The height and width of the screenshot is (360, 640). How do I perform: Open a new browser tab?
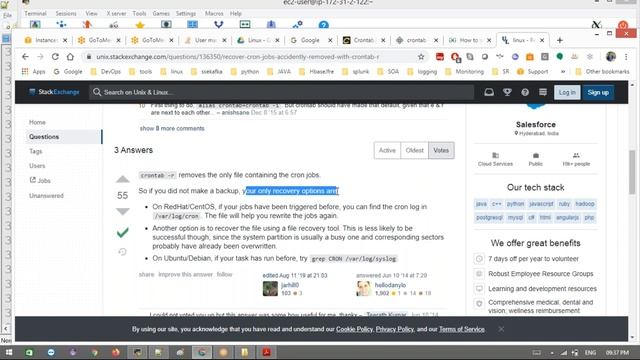click(x=560, y=40)
